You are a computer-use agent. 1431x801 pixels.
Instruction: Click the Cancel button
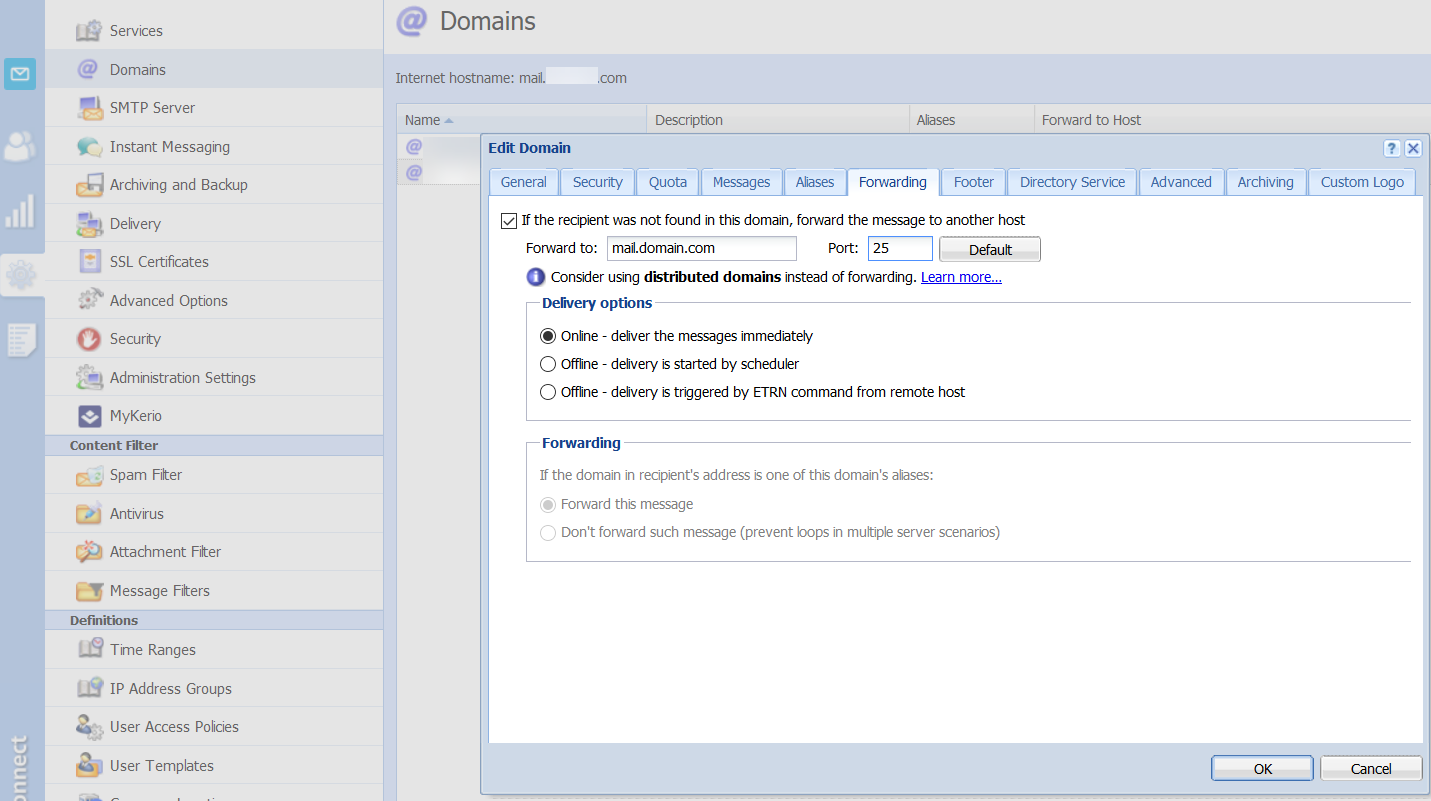1371,768
